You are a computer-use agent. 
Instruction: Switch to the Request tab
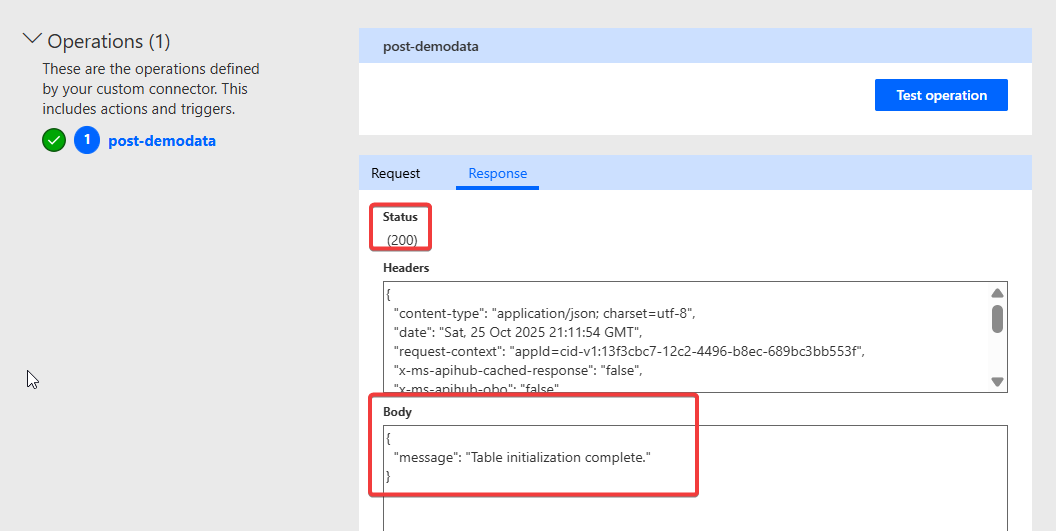click(396, 173)
